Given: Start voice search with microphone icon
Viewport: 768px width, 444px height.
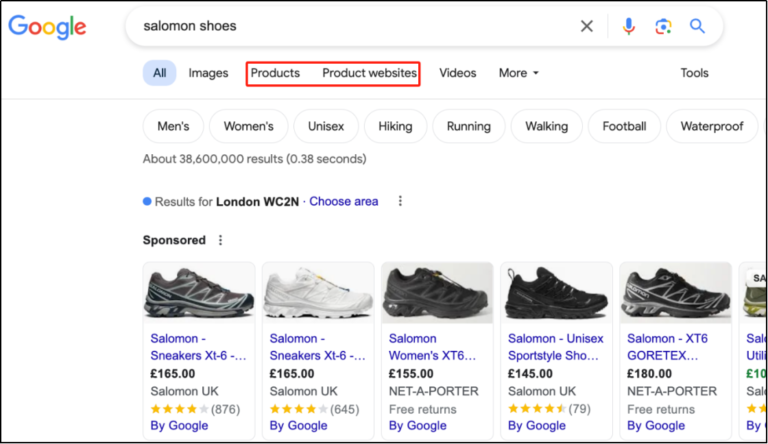Looking at the screenshot, I should (629, 26).
